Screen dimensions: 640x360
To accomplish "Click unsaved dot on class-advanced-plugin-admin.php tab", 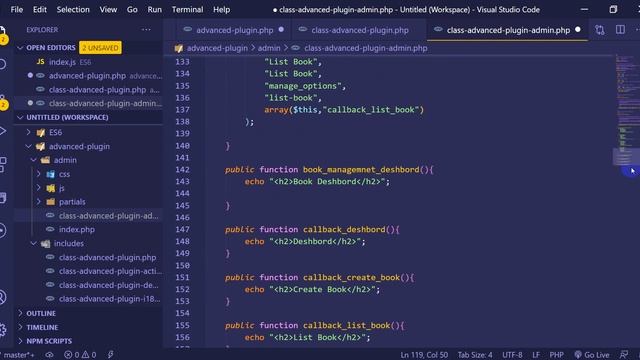I will pos(578,29).
